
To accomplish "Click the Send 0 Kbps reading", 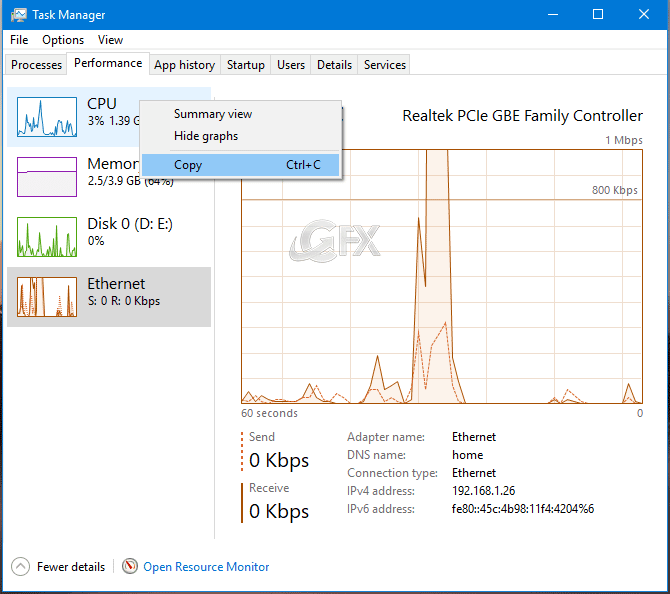I will 279,460.
